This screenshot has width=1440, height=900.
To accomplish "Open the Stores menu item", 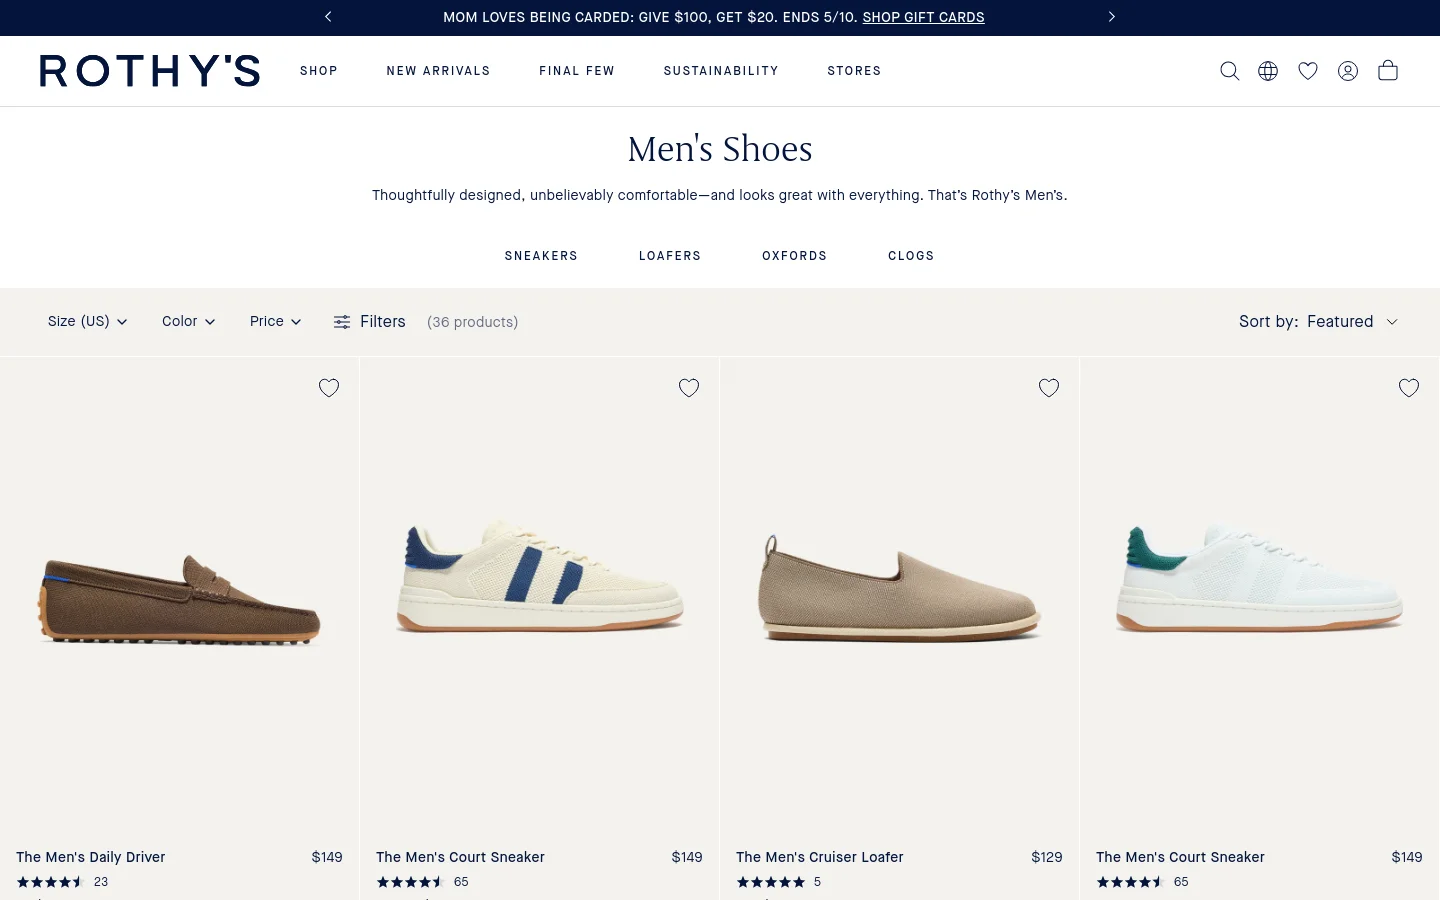I will pyautogui.click(x=854, y=71).
